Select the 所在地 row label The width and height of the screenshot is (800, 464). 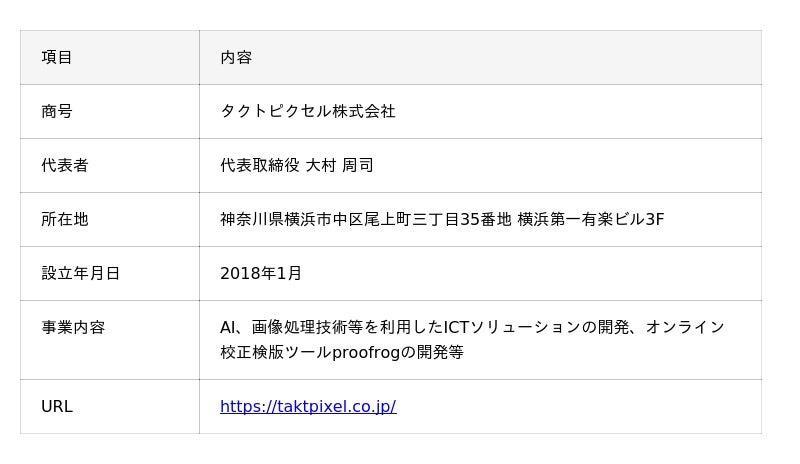tap(65, 220)
